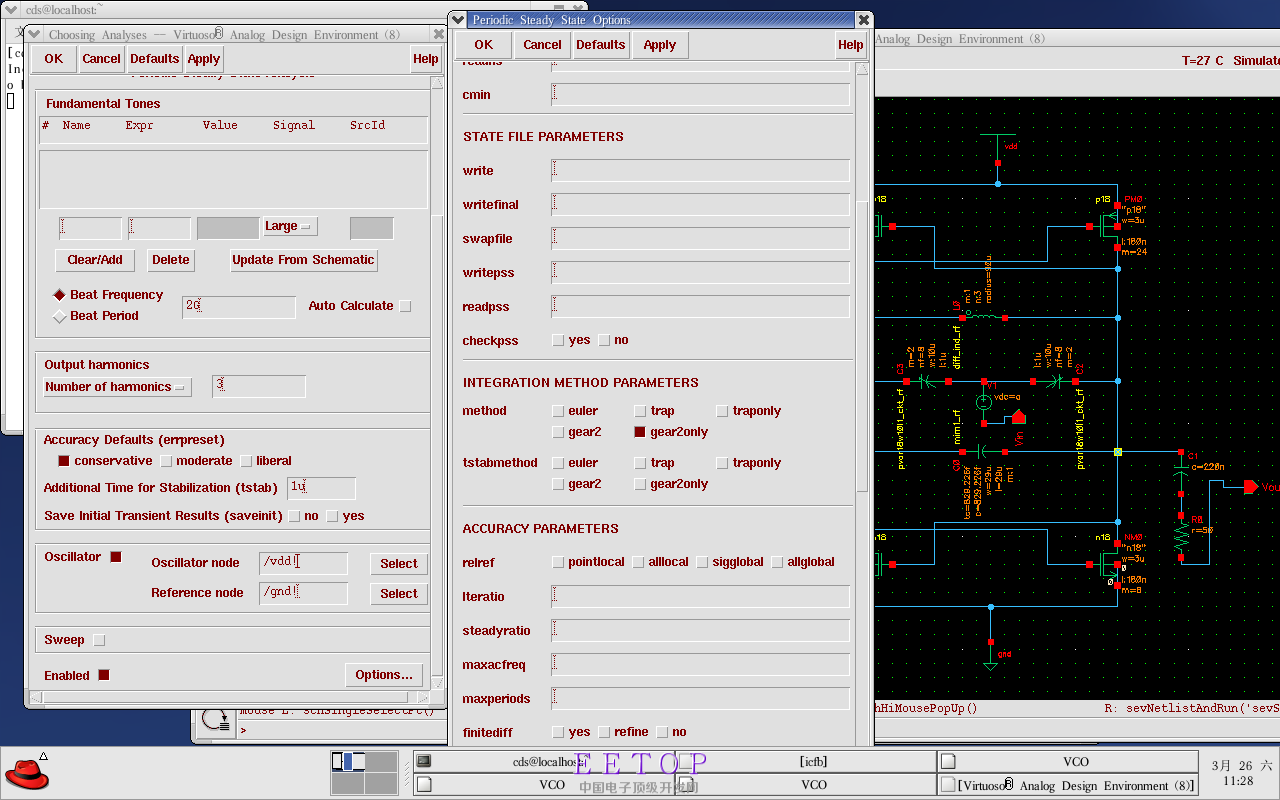This screenshot has height=800, width=1280.
Task: Click the tstab stabilization time field
Action: click(321, 488)
